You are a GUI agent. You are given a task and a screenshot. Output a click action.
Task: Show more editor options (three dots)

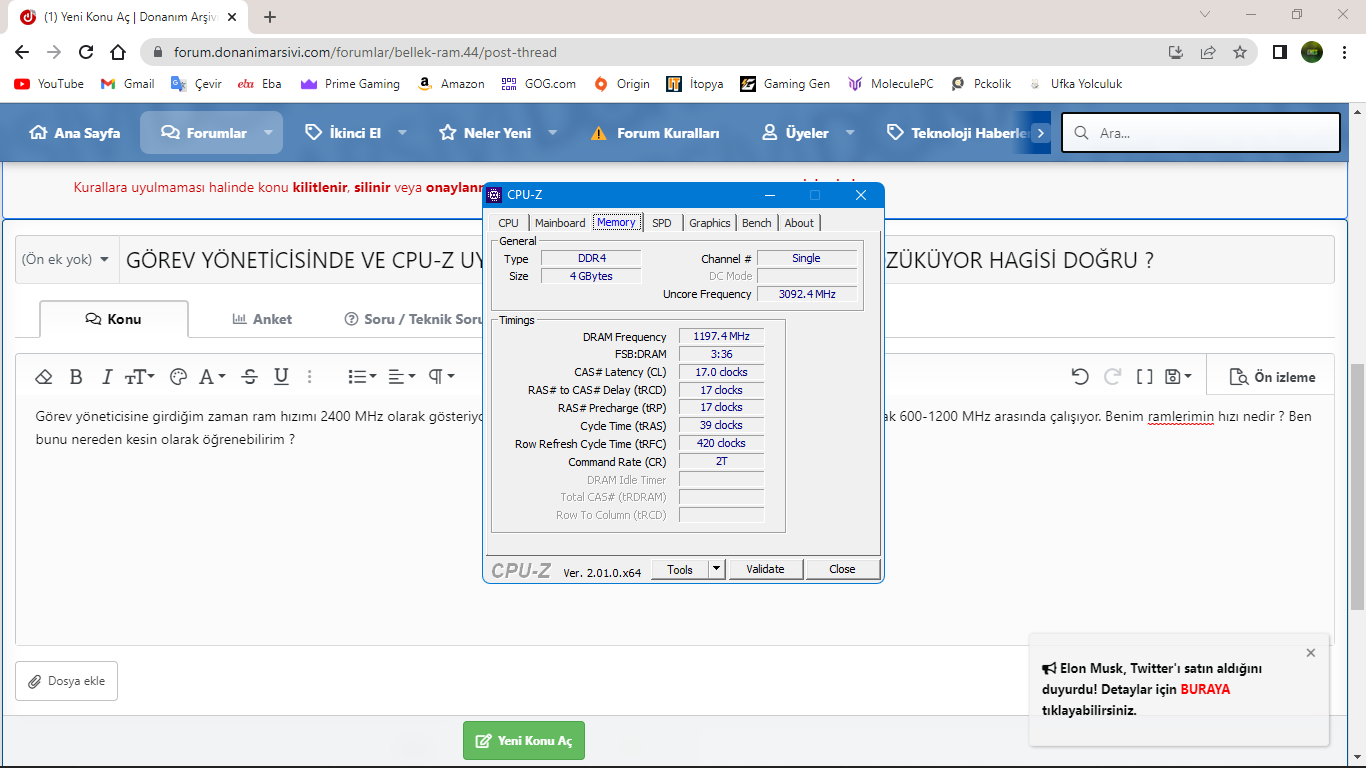coord(310,377)
